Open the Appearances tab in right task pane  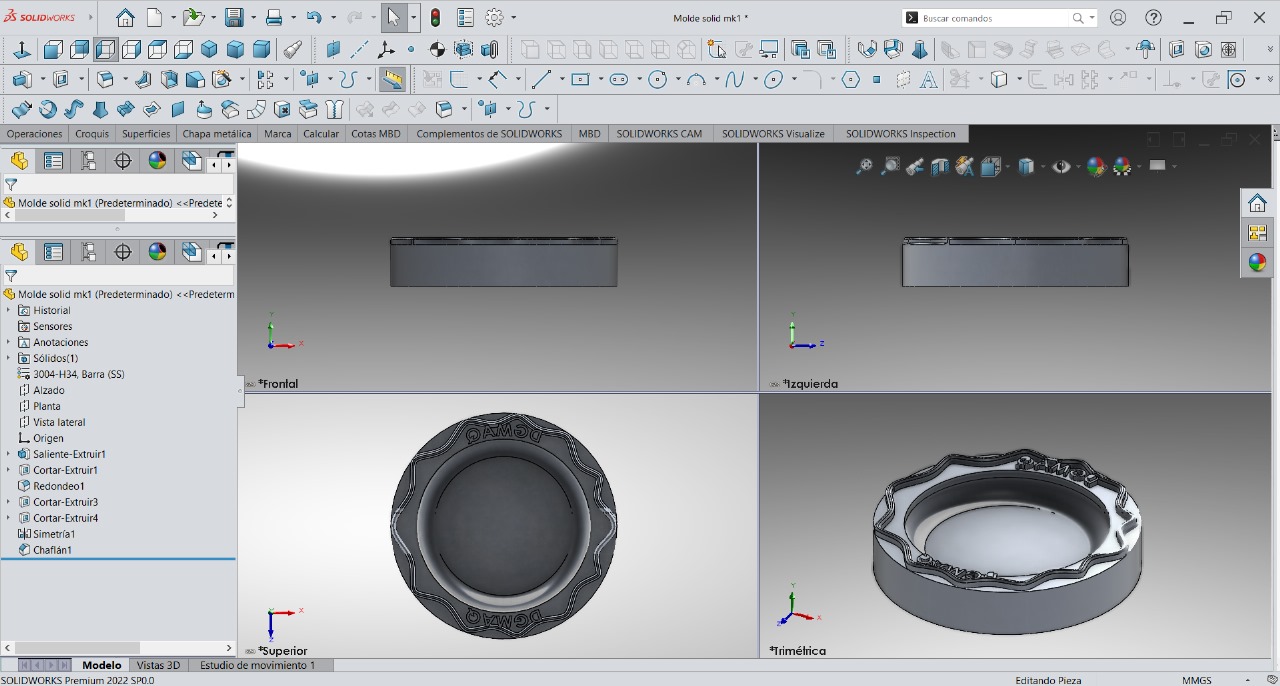[1257, 263]
